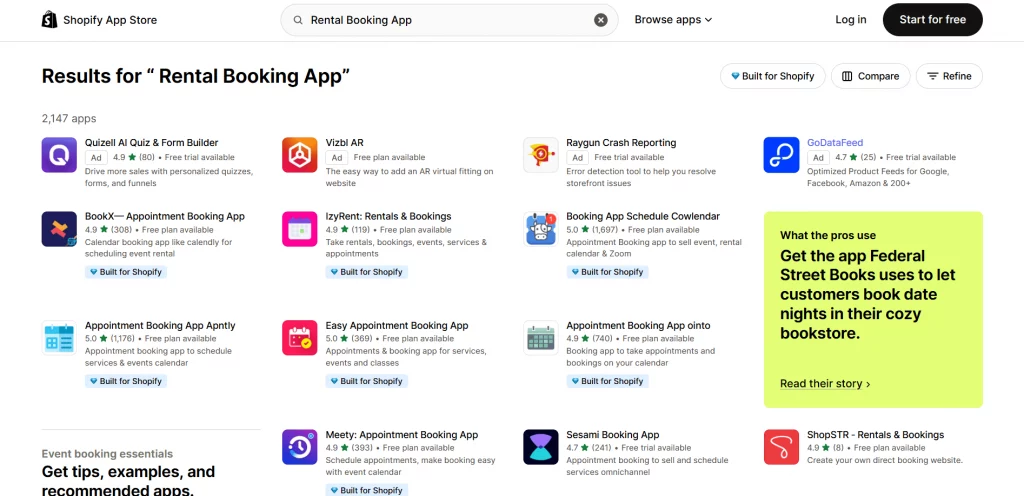The height and width of the screenshot is (496, 1024).
Task: Click Built for Shopify badge under Apntly
Action: pyautogui.click(x=126, y=381)
